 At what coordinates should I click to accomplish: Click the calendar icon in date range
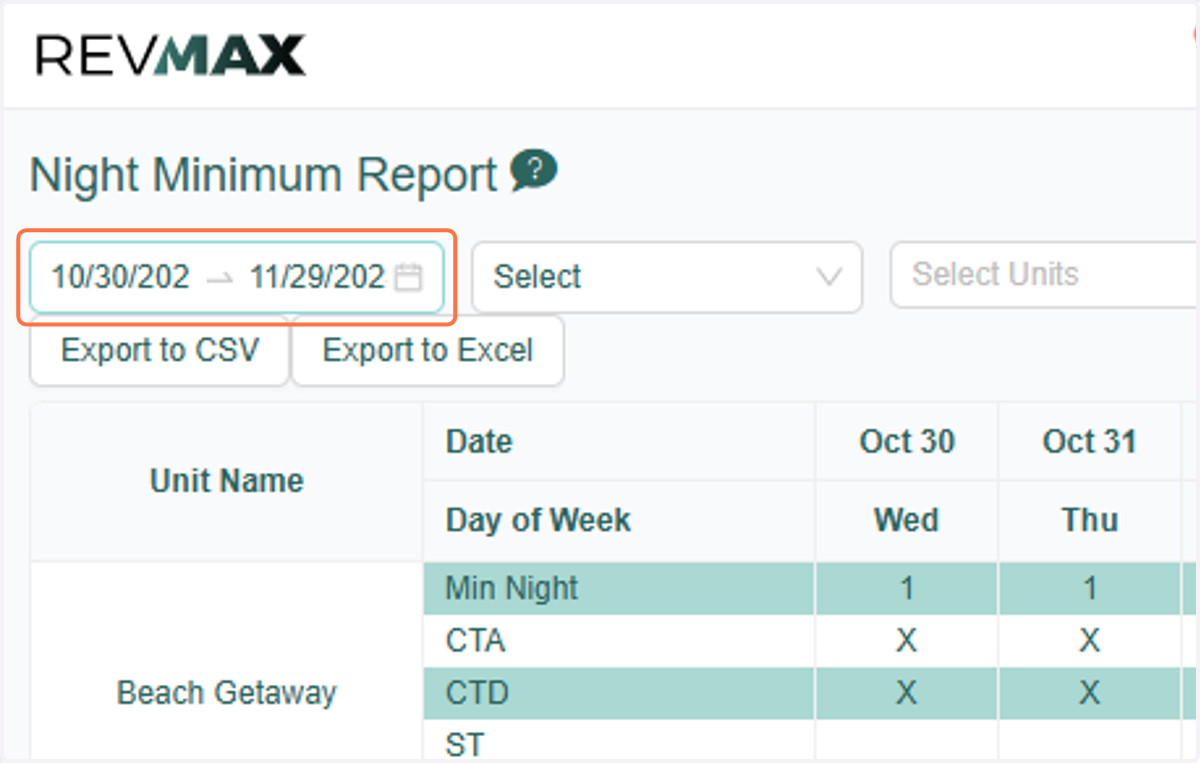[408, 277]
